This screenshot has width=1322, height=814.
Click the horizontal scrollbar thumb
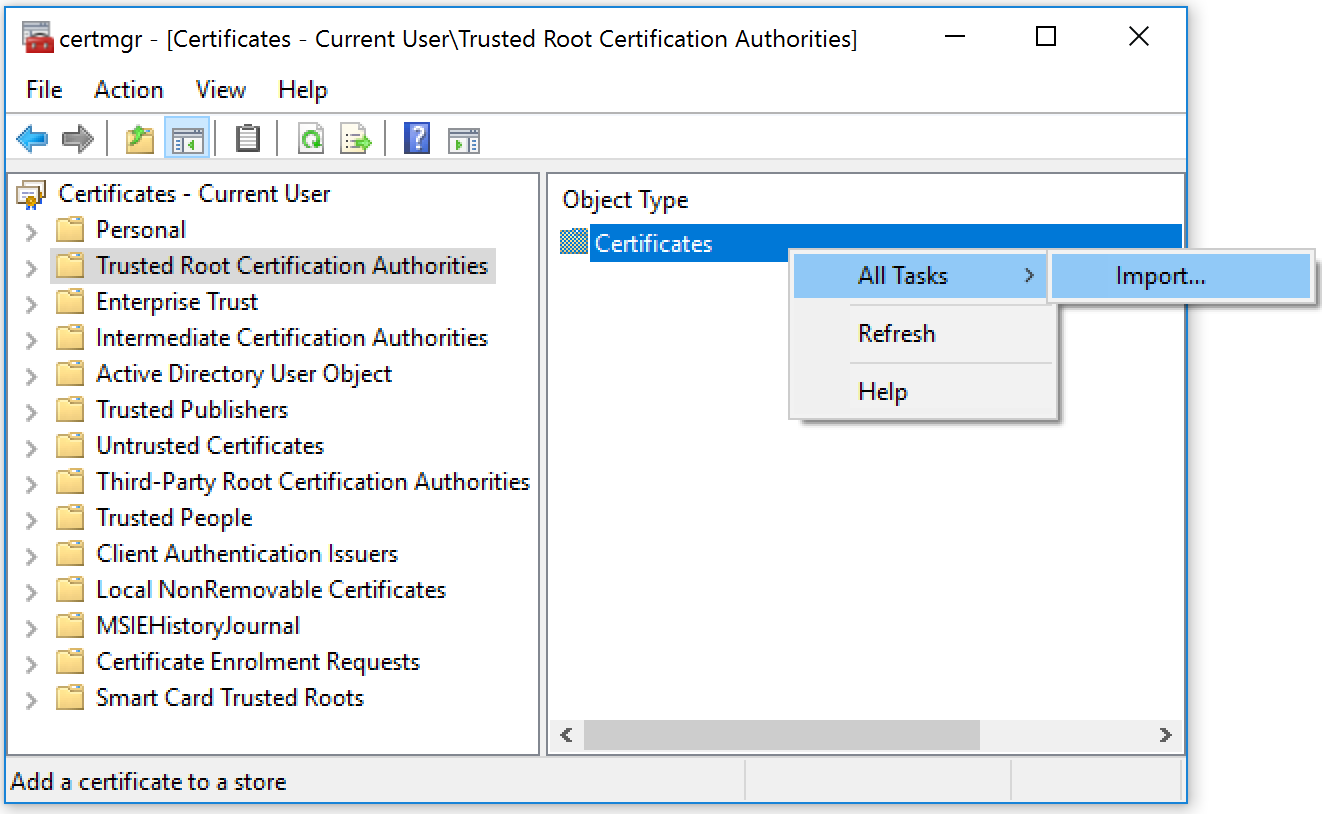pos(782,735)
